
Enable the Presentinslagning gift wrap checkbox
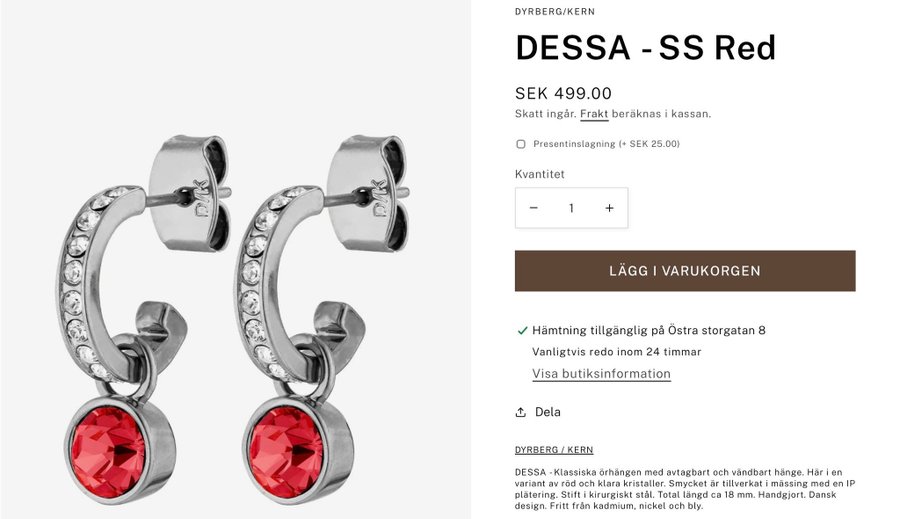click(x=521, y=144)
